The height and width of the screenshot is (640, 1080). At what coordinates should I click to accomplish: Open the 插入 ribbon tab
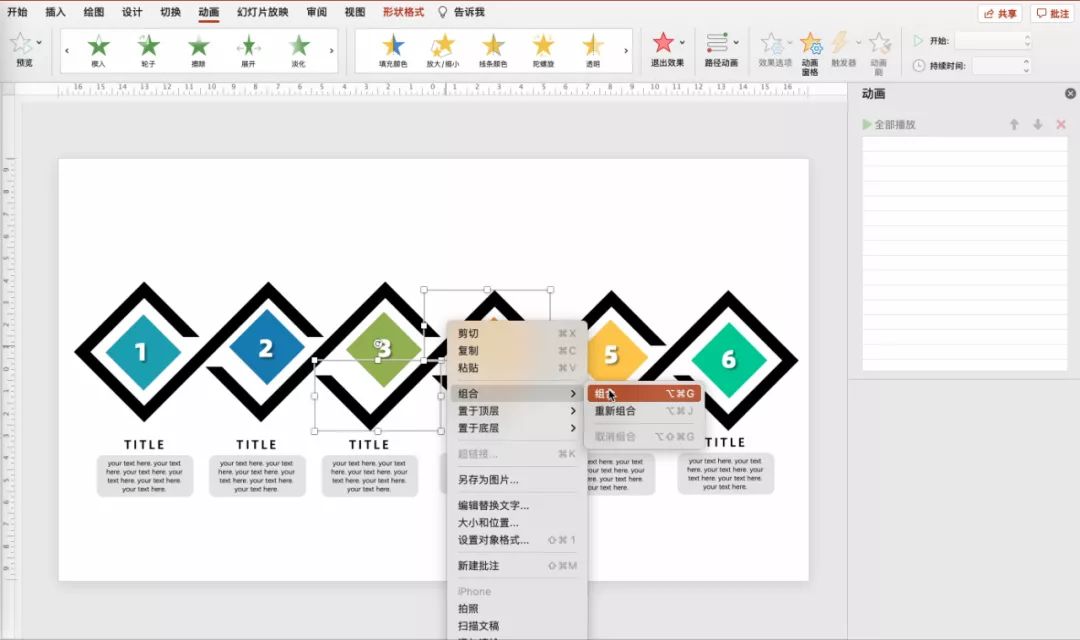tap(55, 12)
